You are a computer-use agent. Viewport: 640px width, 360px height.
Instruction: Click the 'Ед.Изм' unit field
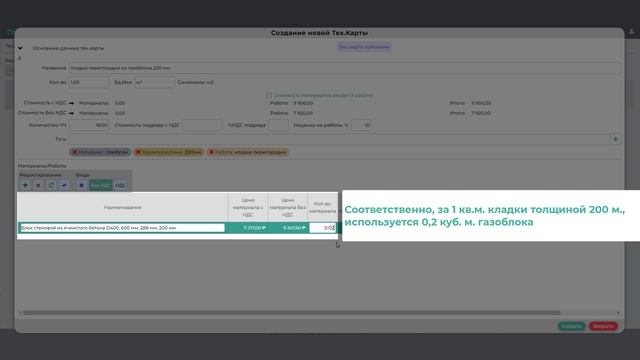155,82
